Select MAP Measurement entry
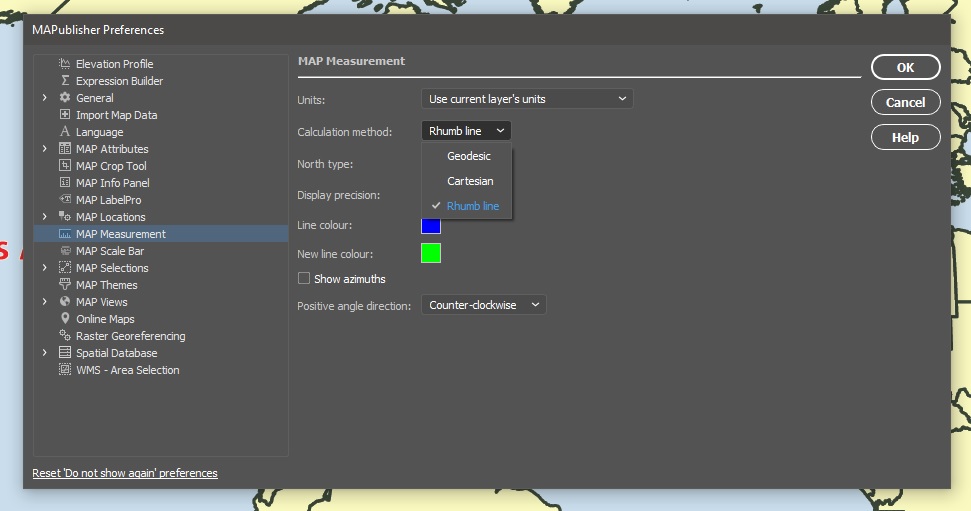 click(161, 234)
